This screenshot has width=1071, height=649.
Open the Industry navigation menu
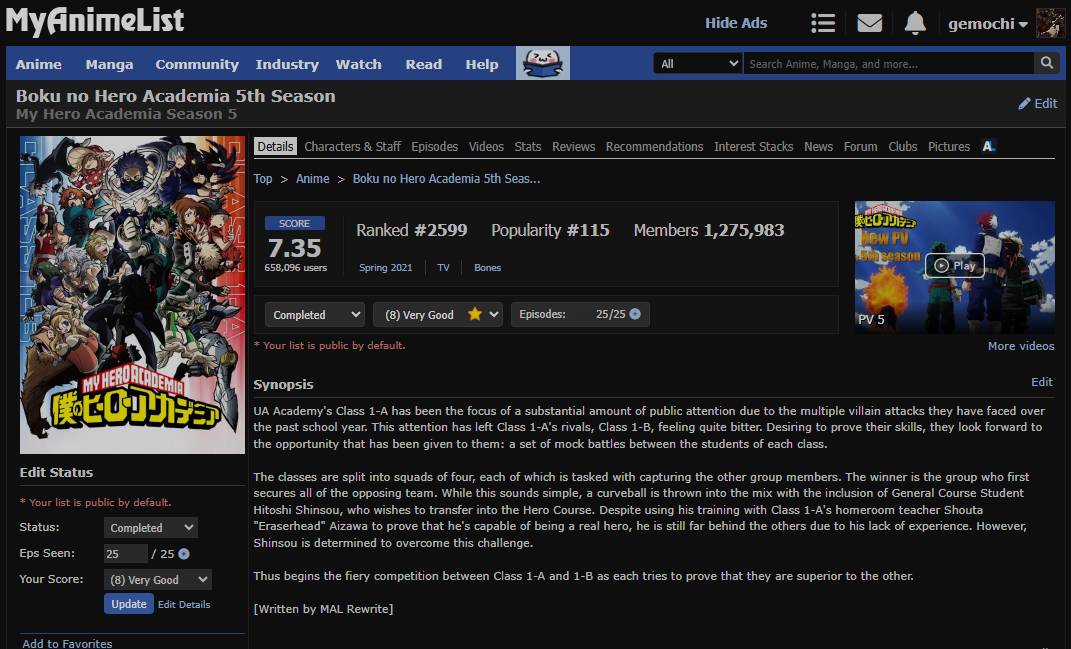click(x=287, y=64)
